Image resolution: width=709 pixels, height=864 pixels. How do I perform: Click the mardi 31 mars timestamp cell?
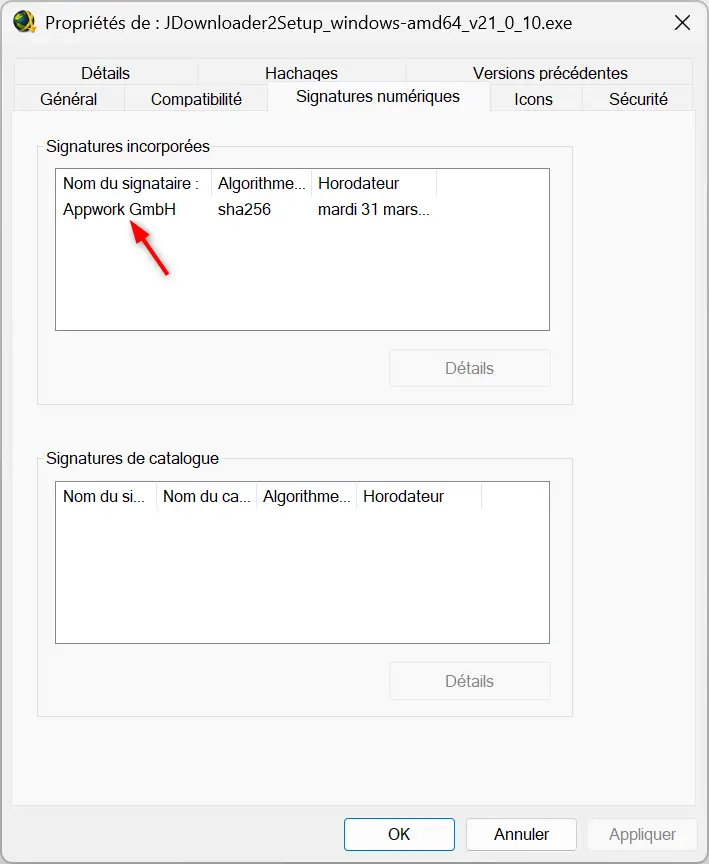[374, 209]
